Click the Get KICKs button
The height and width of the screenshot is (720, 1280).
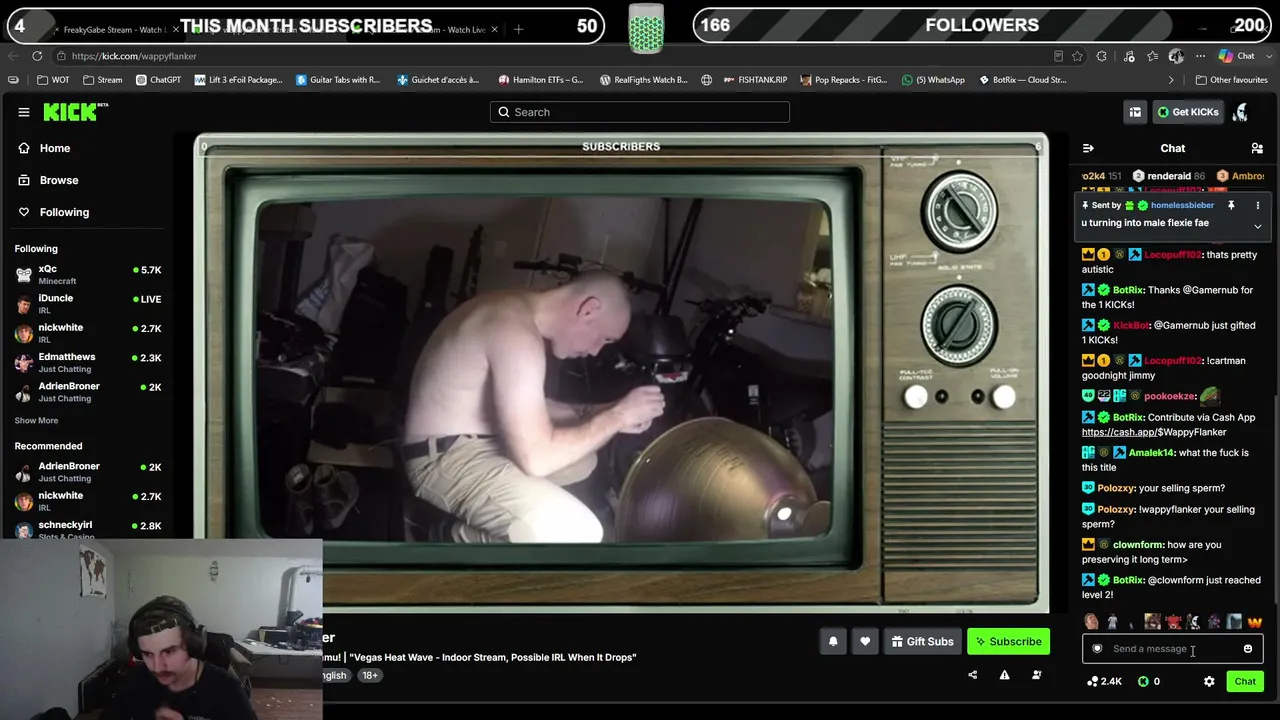click(1188, 112)
